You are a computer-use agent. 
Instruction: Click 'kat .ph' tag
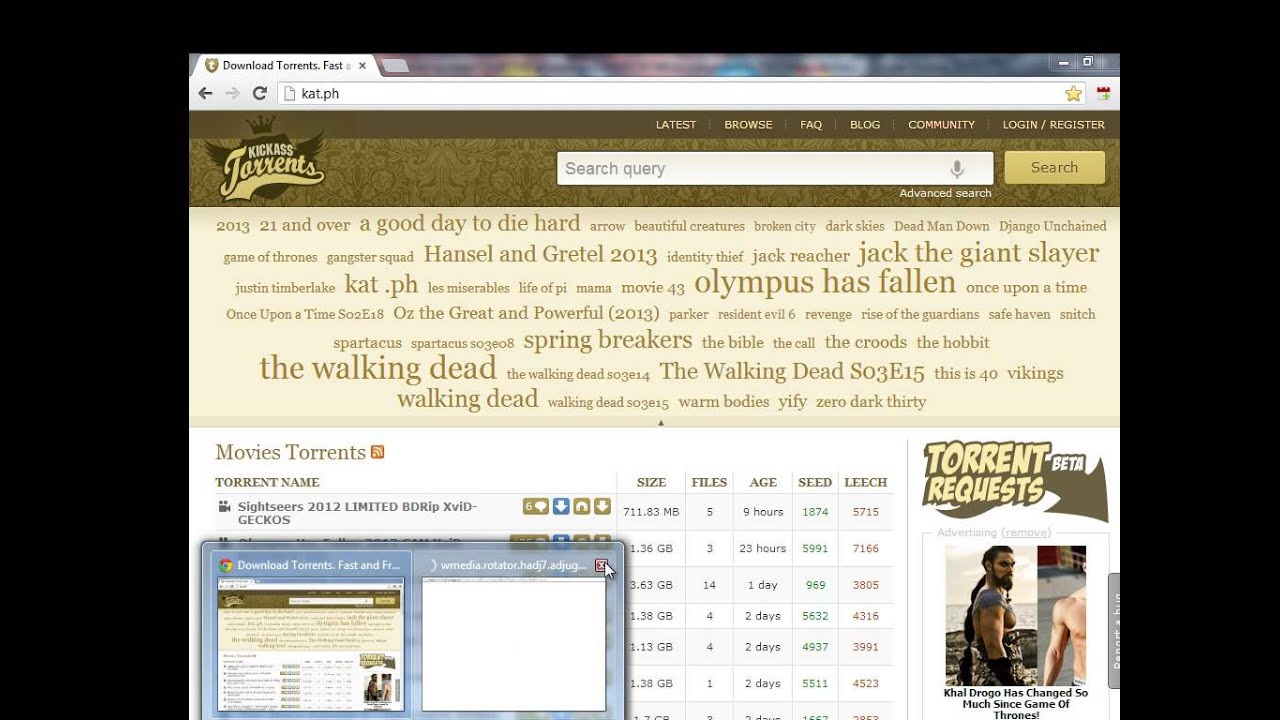[381, 284]
